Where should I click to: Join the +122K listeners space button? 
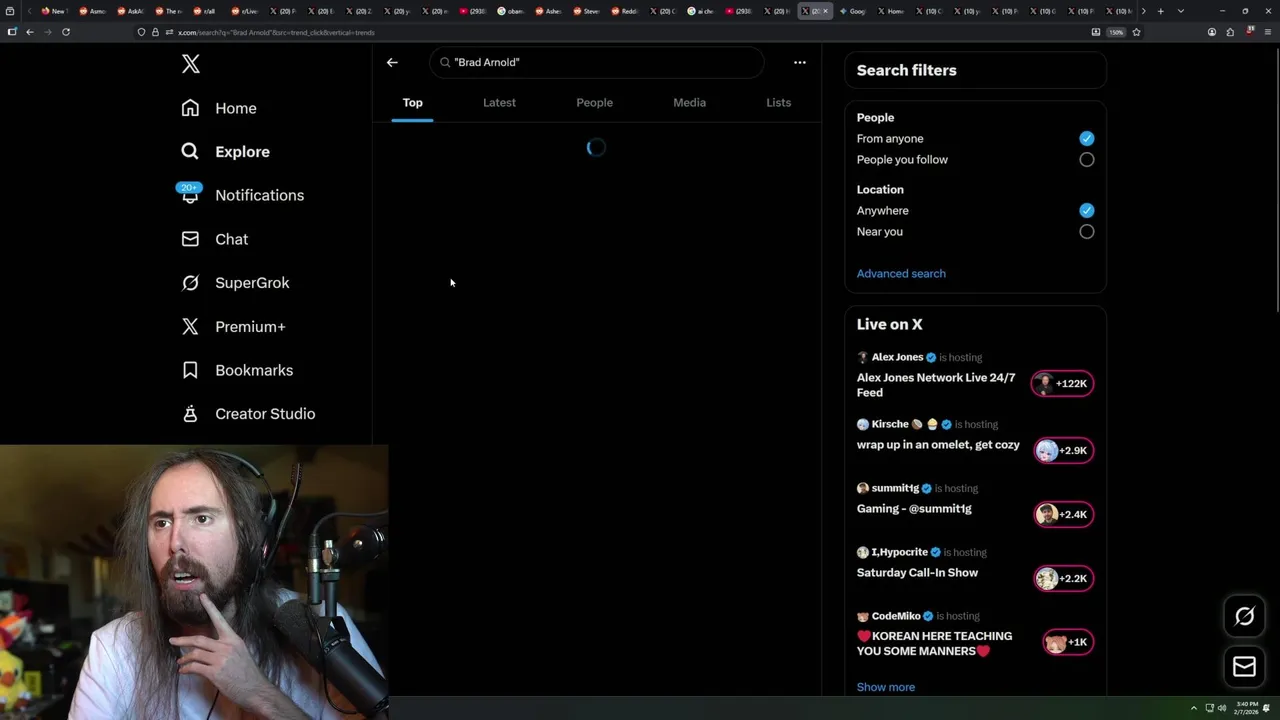click(x=1062, y=384)
